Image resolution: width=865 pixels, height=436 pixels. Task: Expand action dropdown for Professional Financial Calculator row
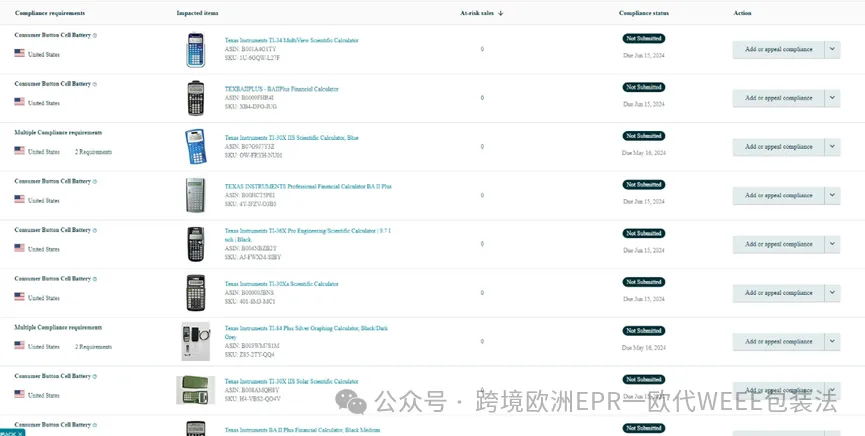pyautogui.click(x=832, y=195)
